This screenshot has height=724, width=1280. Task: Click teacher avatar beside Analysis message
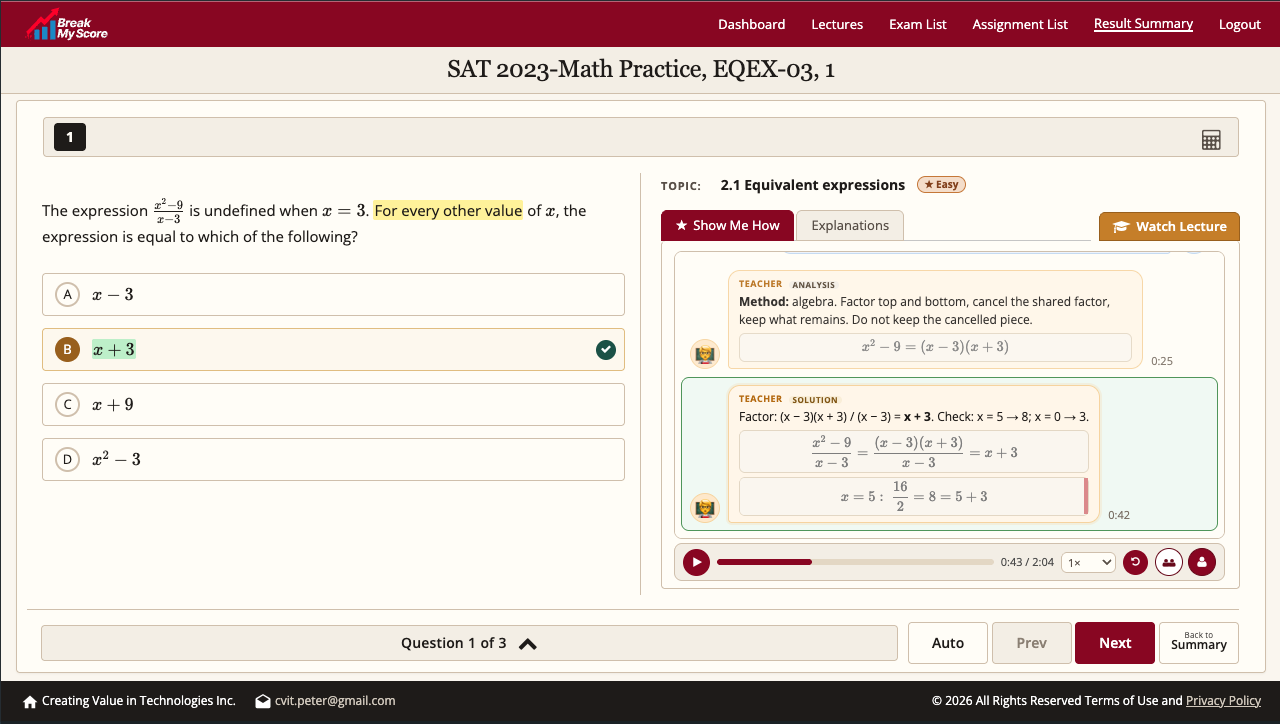(x=705, y=354)
